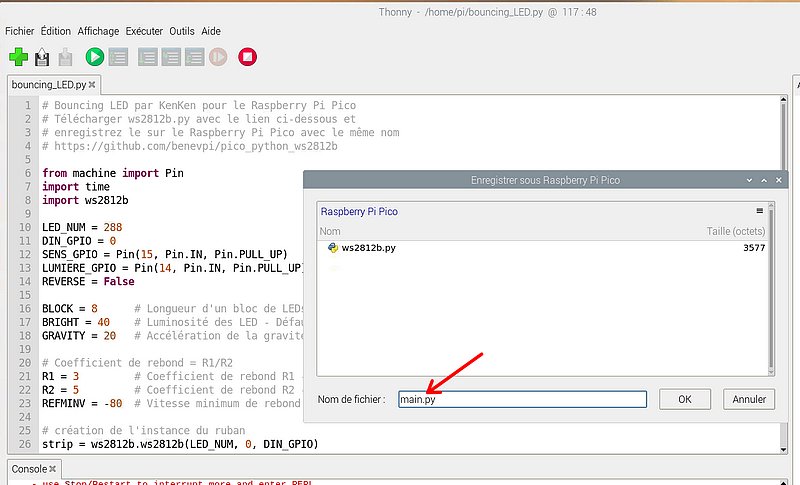Click the Annuler button

tap(749, 399)
